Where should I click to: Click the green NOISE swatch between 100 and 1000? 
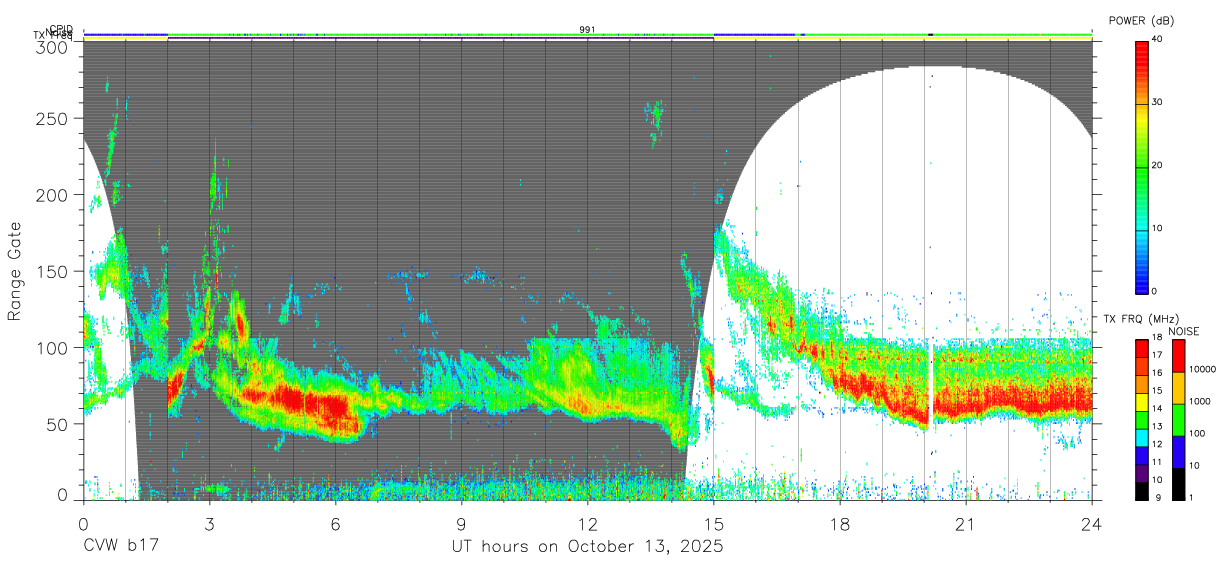tap(1177, 420)
